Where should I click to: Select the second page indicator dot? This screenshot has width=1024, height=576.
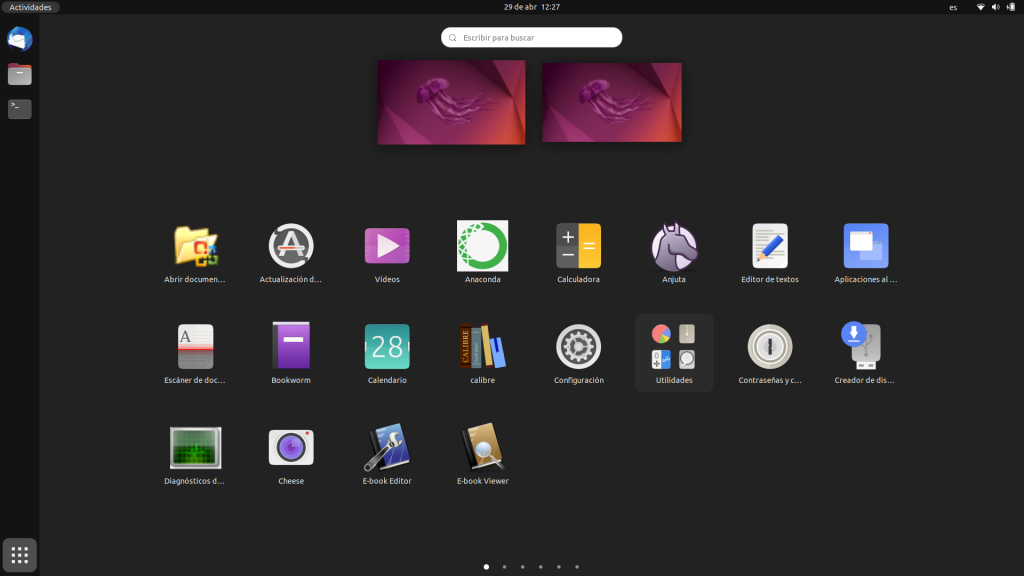tap(504, 566)
